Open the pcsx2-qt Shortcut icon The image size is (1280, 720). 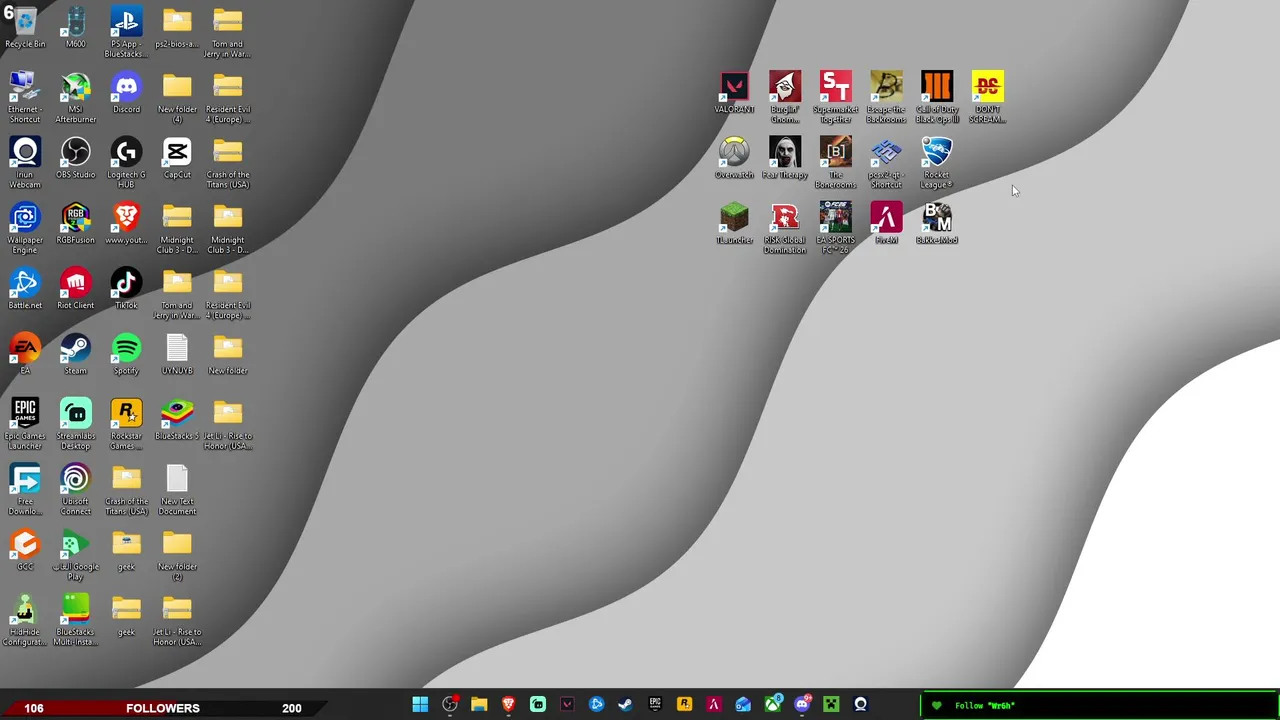click(x=886, y=162)
